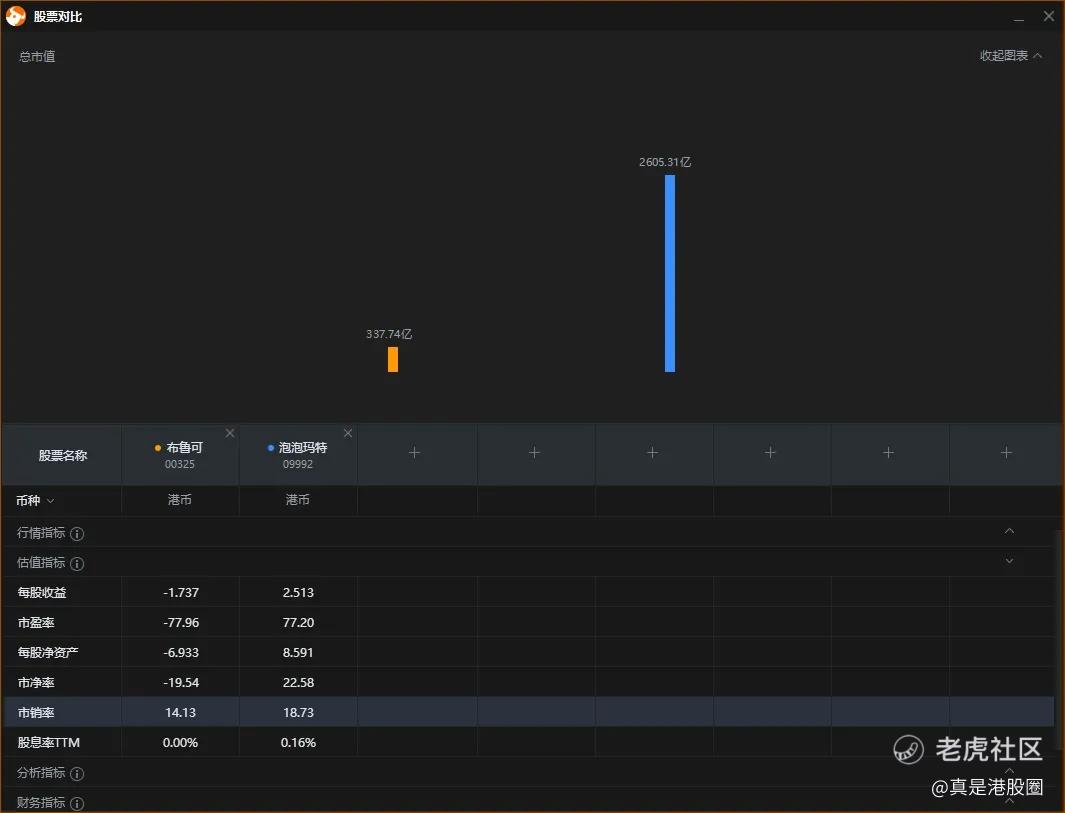Click the info icon beside 估值指标
Screen dimensions: 1065x813
click(77, 564)
